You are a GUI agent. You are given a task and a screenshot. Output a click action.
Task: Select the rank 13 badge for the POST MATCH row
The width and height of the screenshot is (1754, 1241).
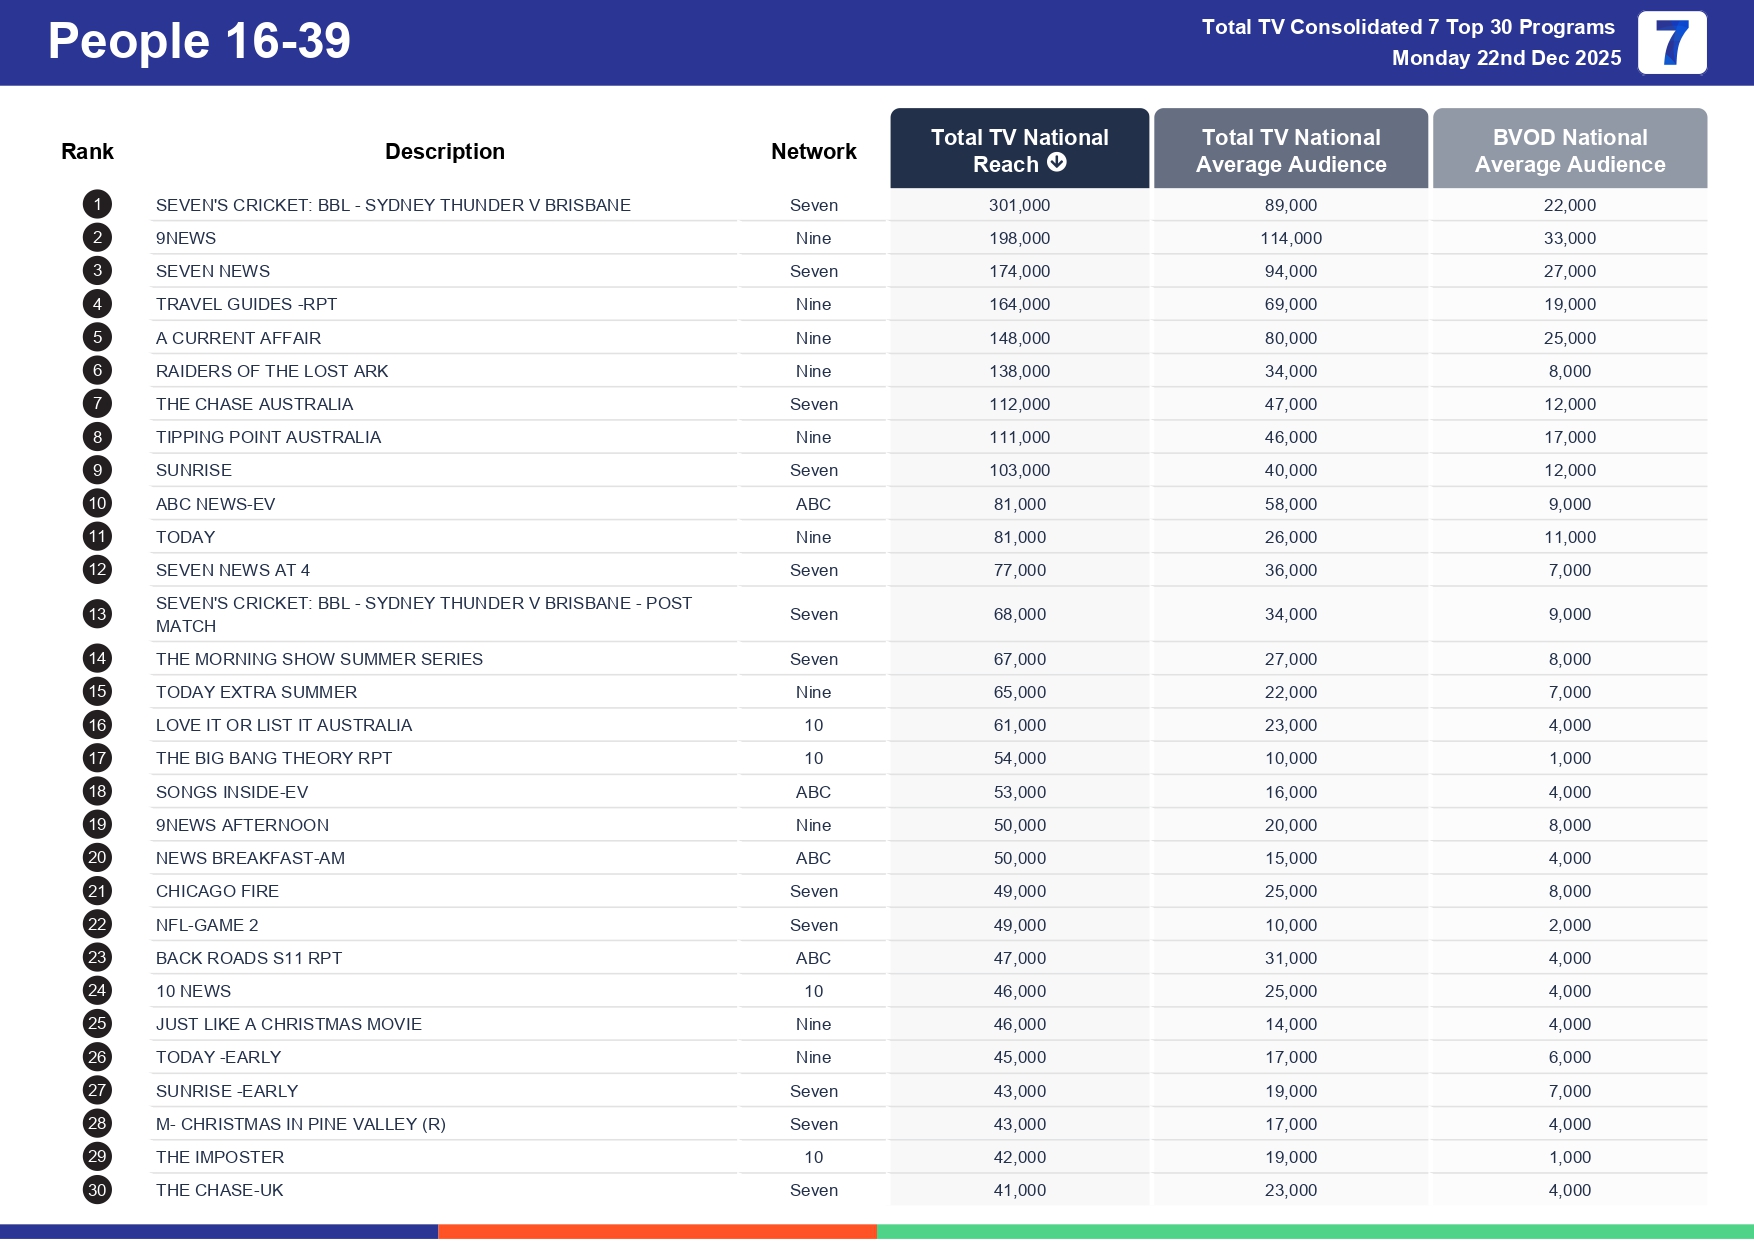click(97, 614)
